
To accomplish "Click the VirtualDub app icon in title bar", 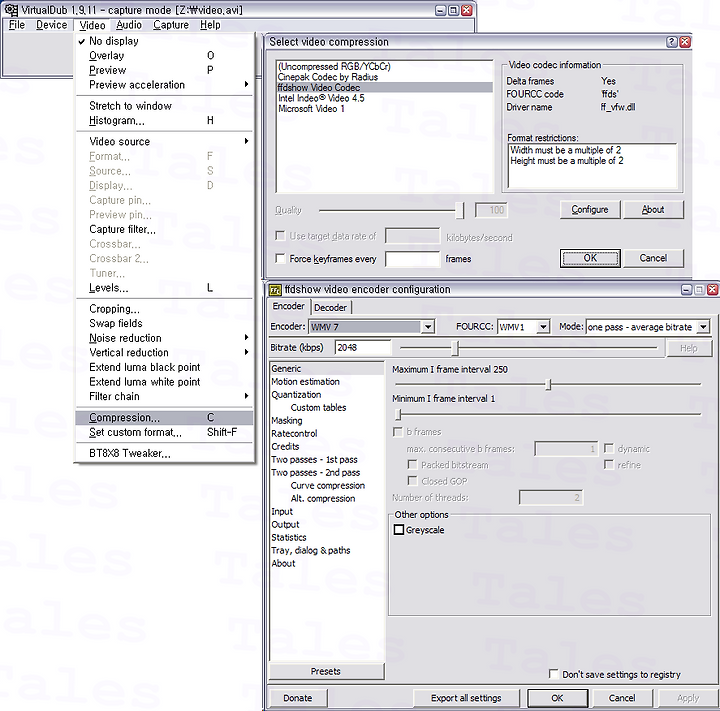I will click(x=11, y=10).
